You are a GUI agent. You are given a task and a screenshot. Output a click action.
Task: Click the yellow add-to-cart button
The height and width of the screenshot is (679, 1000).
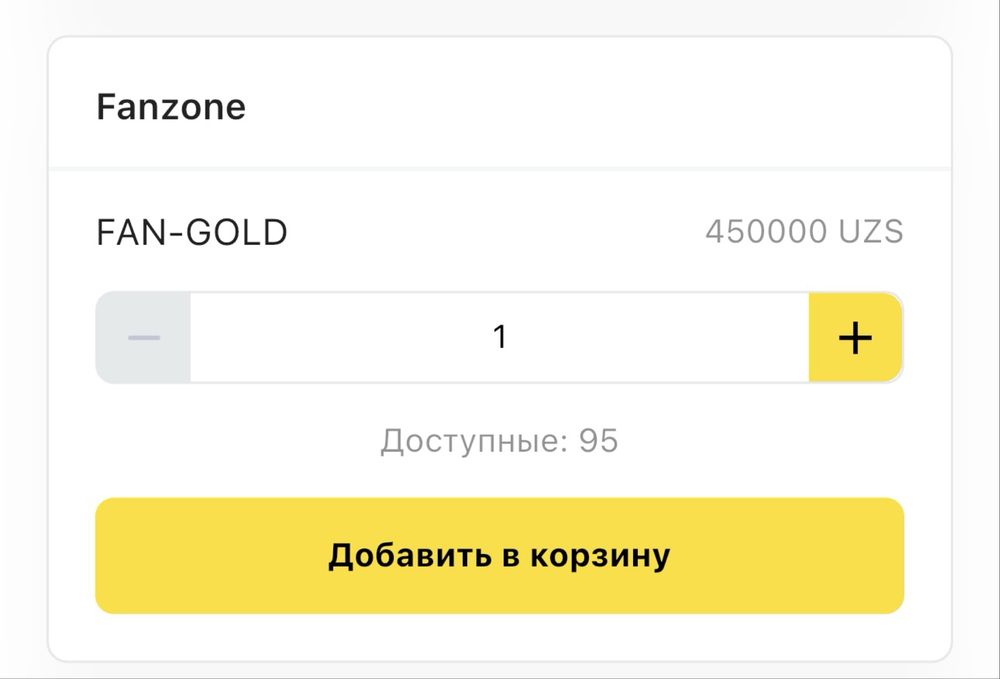coord(499,556)
